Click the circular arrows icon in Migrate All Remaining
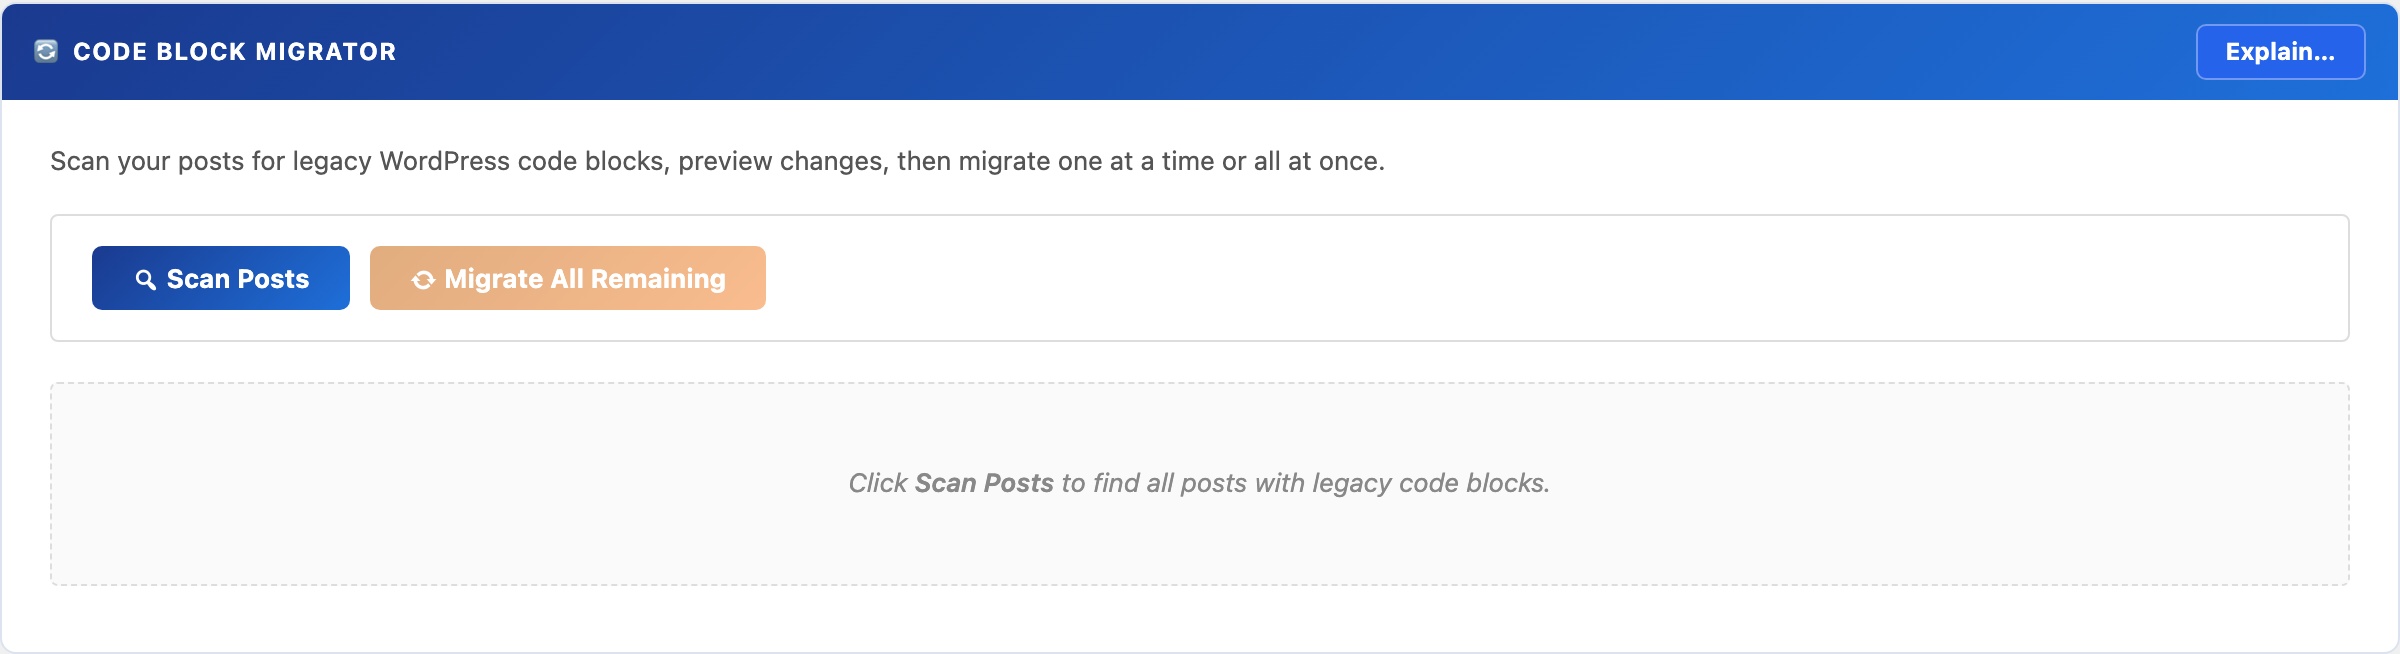The height and width of the screenshot is (654, 2400). point(422,279)
